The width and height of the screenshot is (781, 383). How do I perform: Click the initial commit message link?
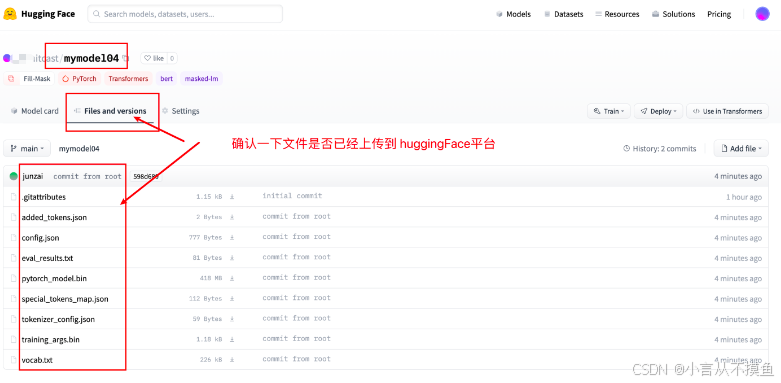click(x=292, y=196)
